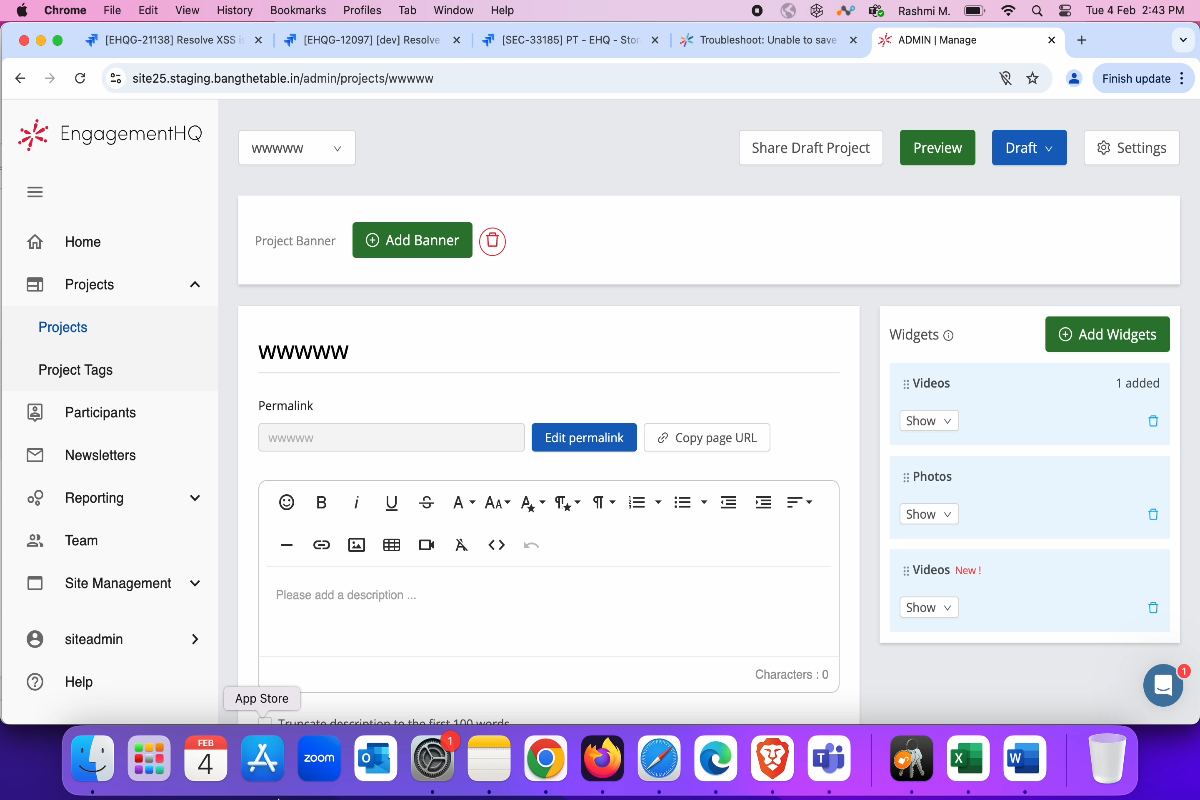Expand the Reporting section in sidebar
This screenshot has width=1200, height=800.
pos(195,498)
